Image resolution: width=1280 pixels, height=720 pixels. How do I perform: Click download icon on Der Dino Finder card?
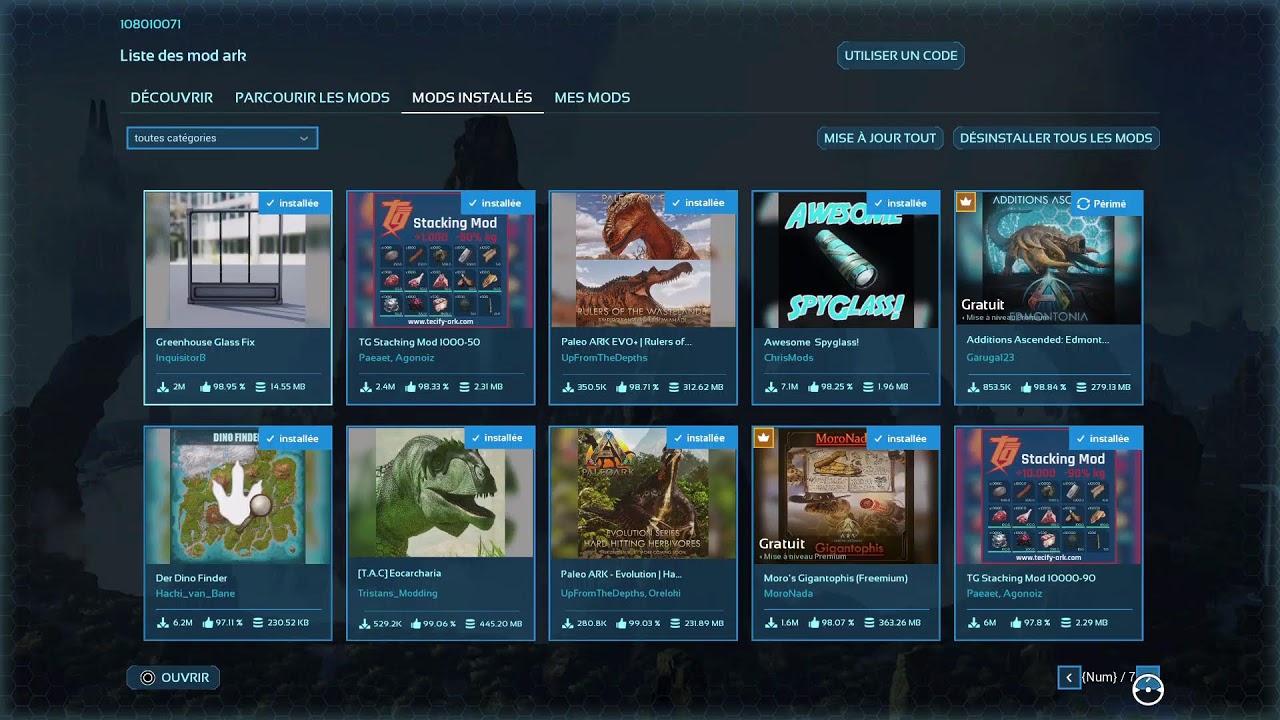pos(163,623)
